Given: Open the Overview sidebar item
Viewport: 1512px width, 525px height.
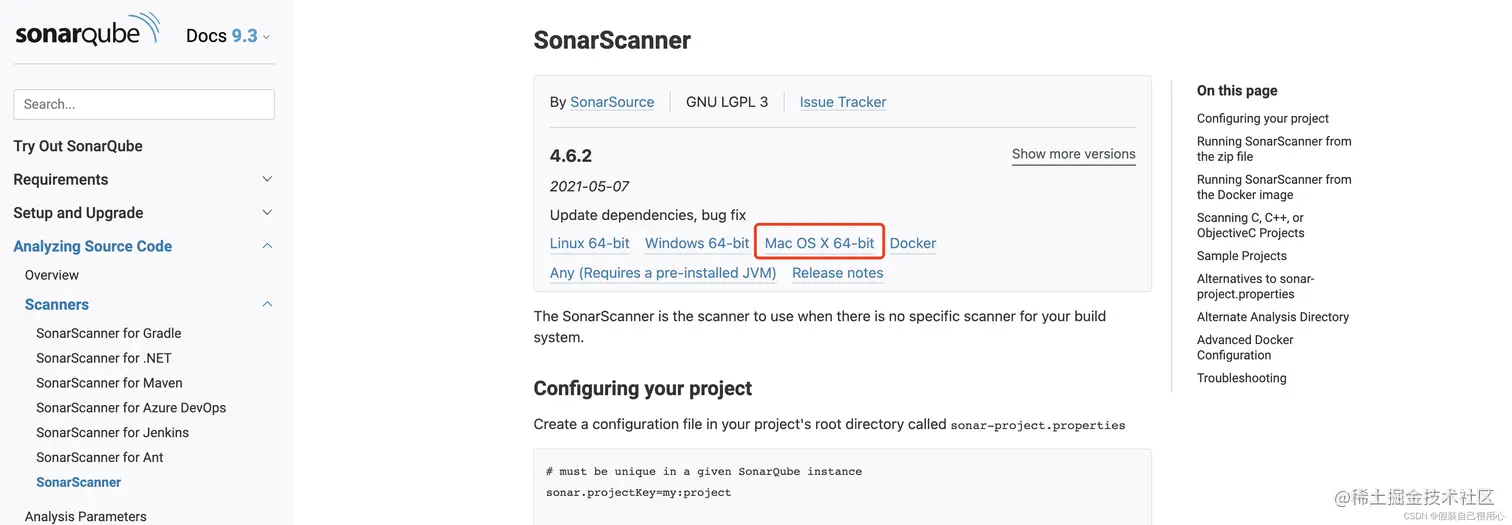Looking at the screenshot, I should click(x=52, y=275).
